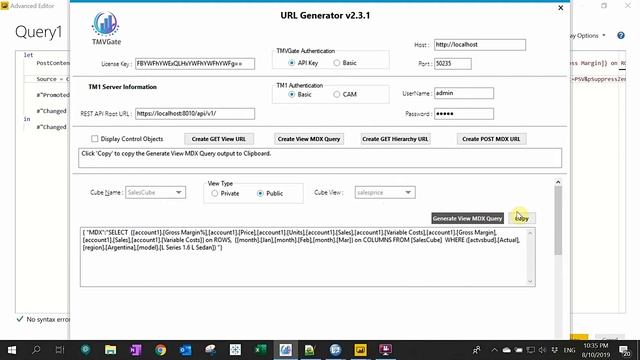Click MDX output box scroll down arrow
The image size is (640, 360).
530,281
